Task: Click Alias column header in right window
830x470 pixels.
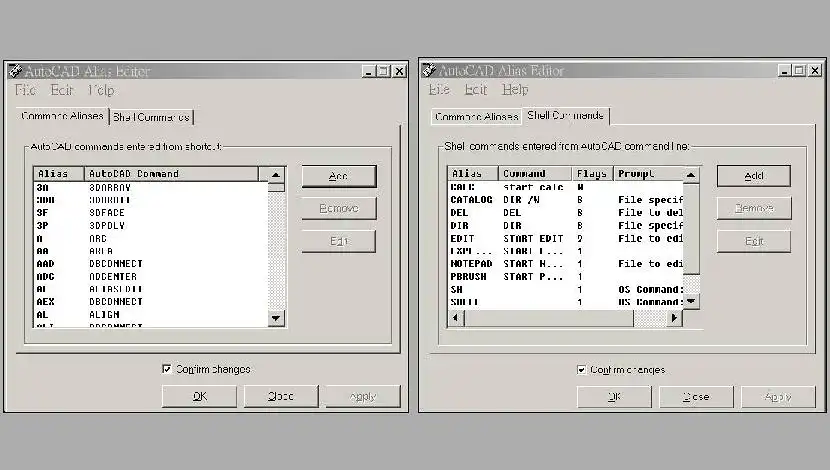Action: [x=473, y=174]
